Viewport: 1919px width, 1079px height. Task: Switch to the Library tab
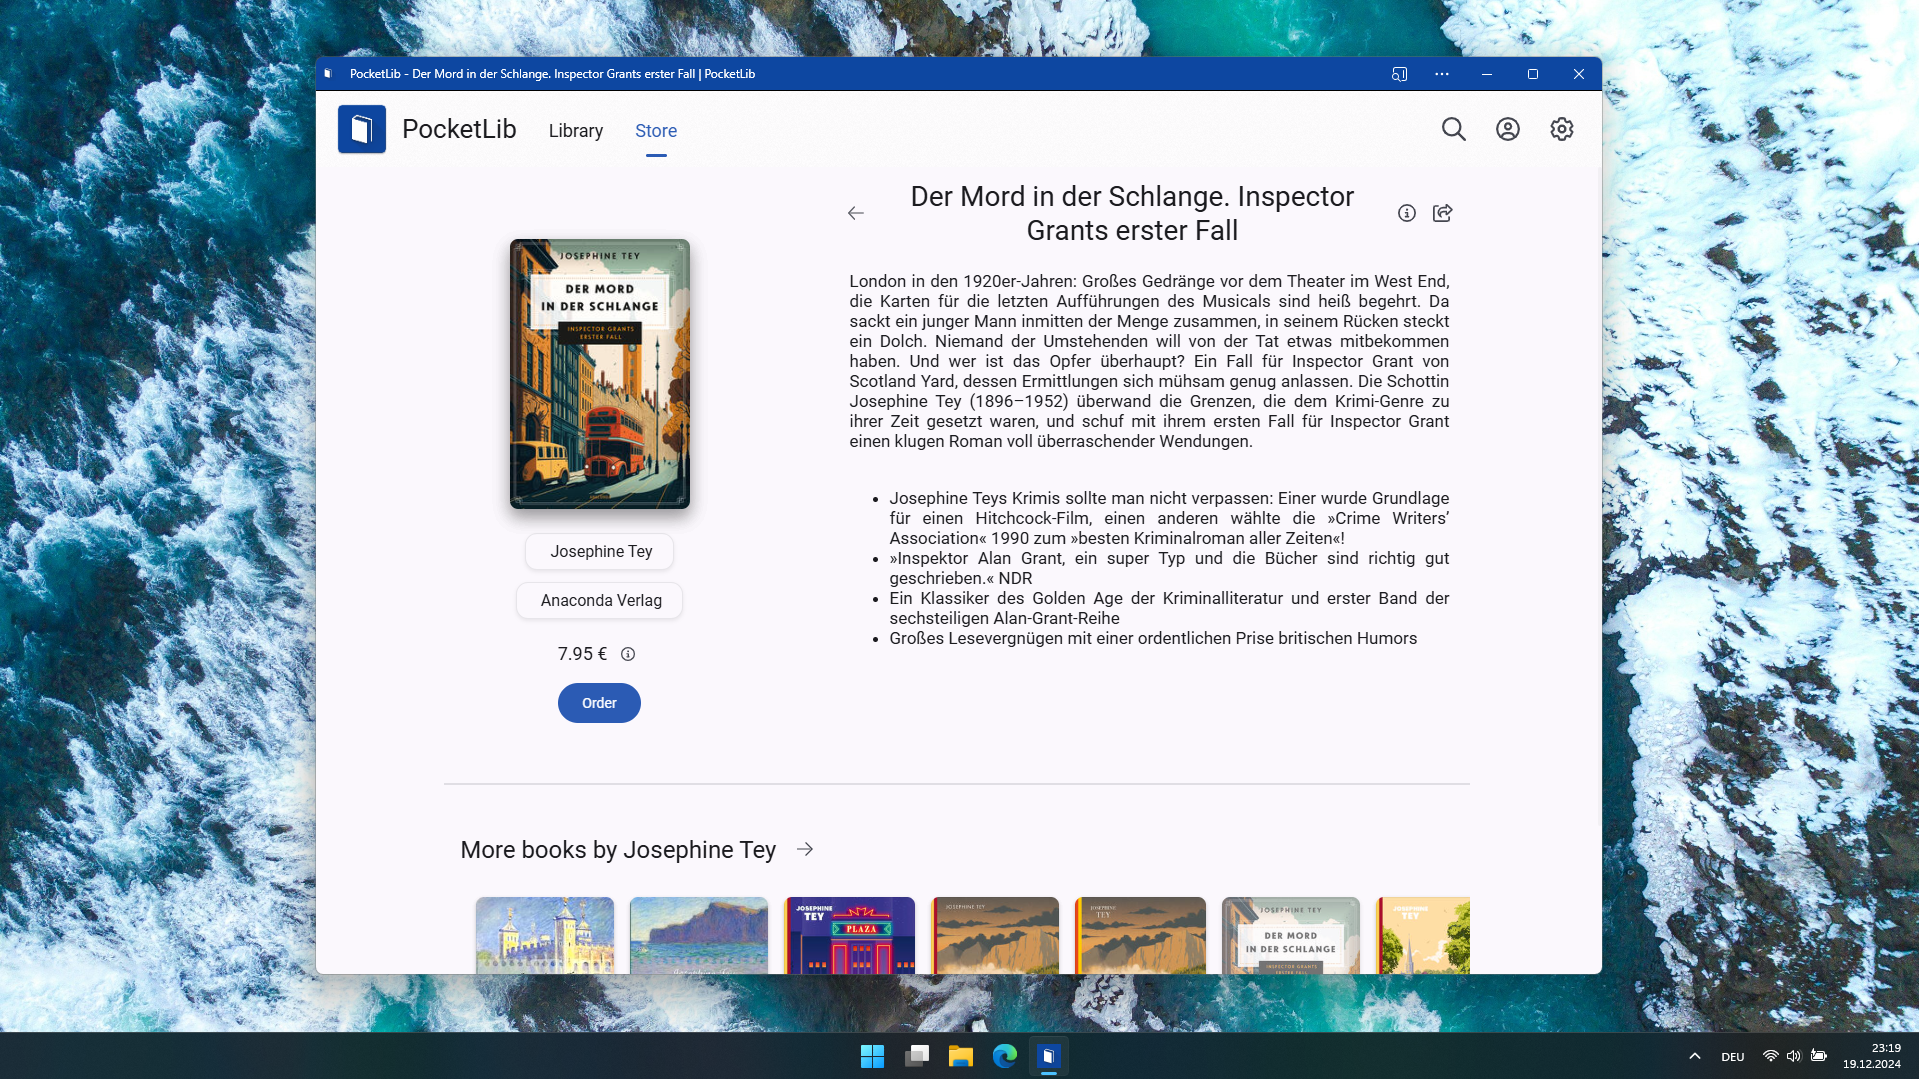tap(576, 131)
